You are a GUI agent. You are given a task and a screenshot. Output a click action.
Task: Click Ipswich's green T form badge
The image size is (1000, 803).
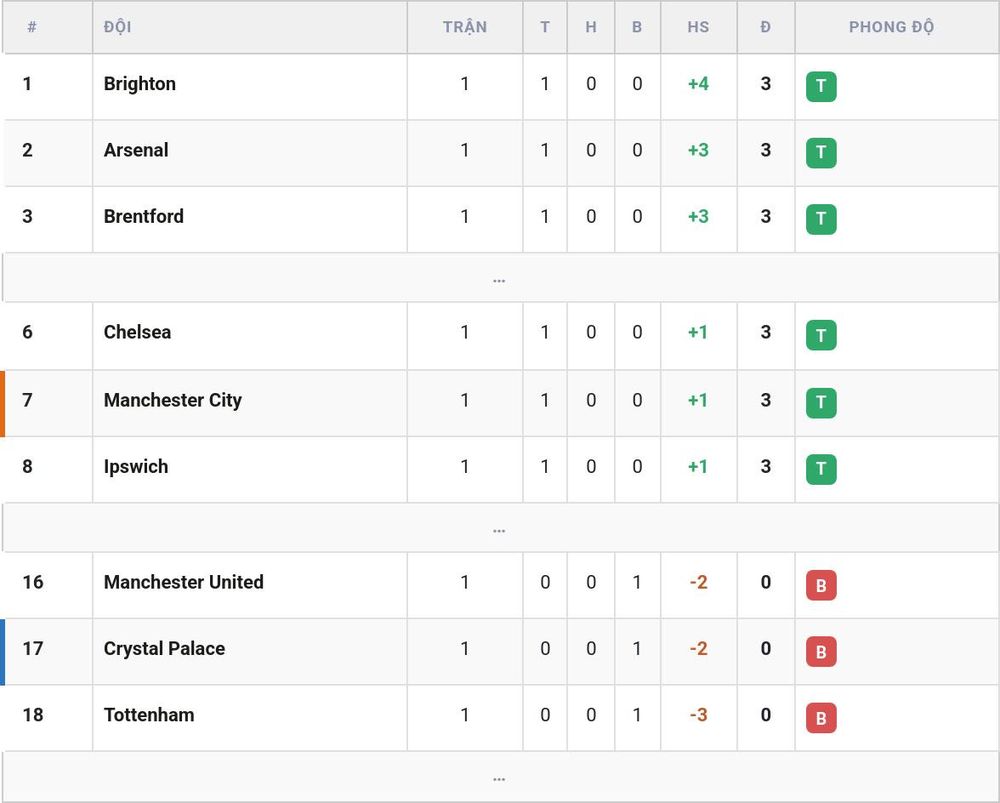(x=821, y=469)
